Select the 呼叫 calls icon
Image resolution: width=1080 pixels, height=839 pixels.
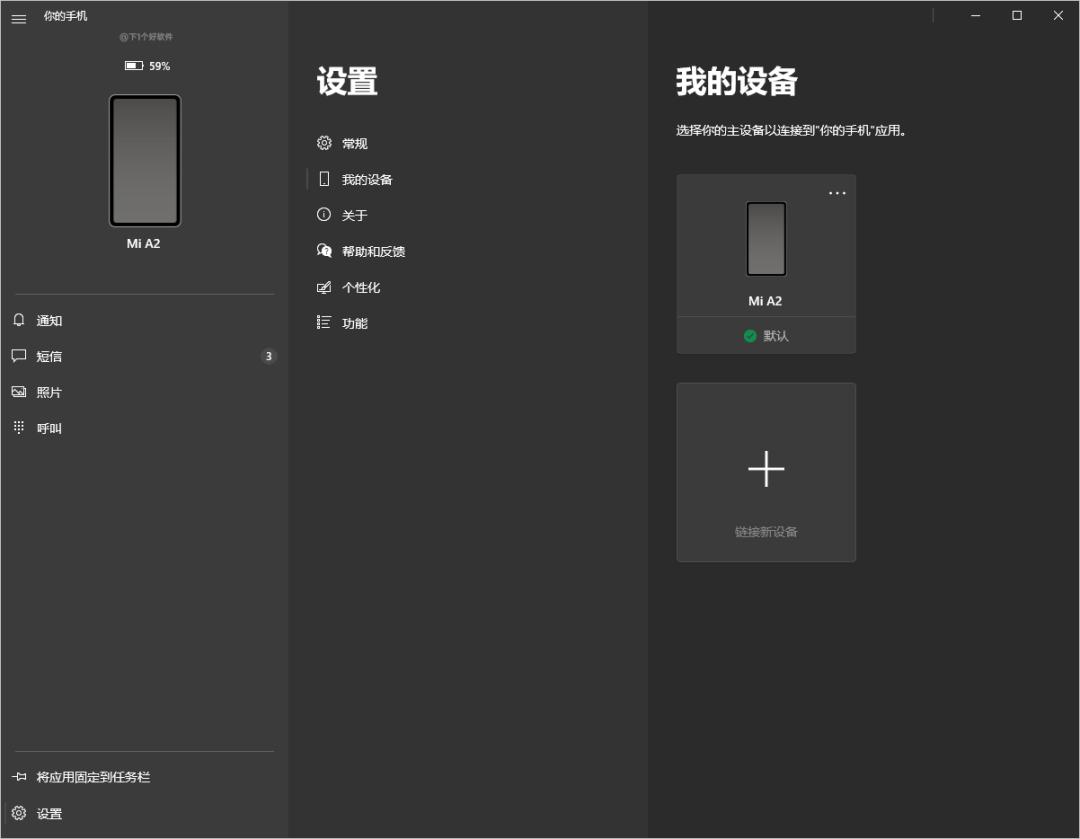pyautogui.click(x=47, y=428)
